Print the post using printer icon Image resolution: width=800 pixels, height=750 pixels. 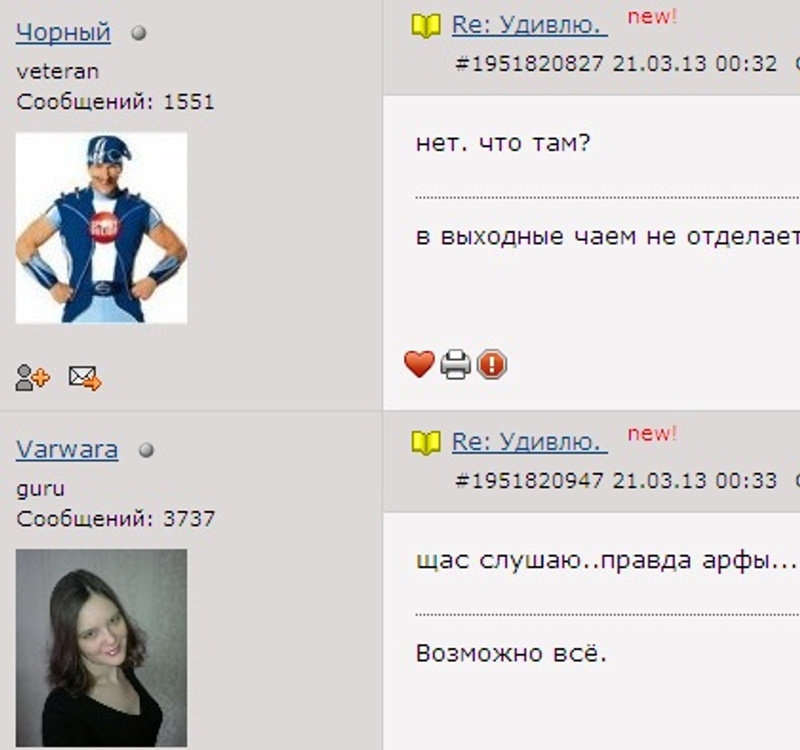tap(456, 364)
